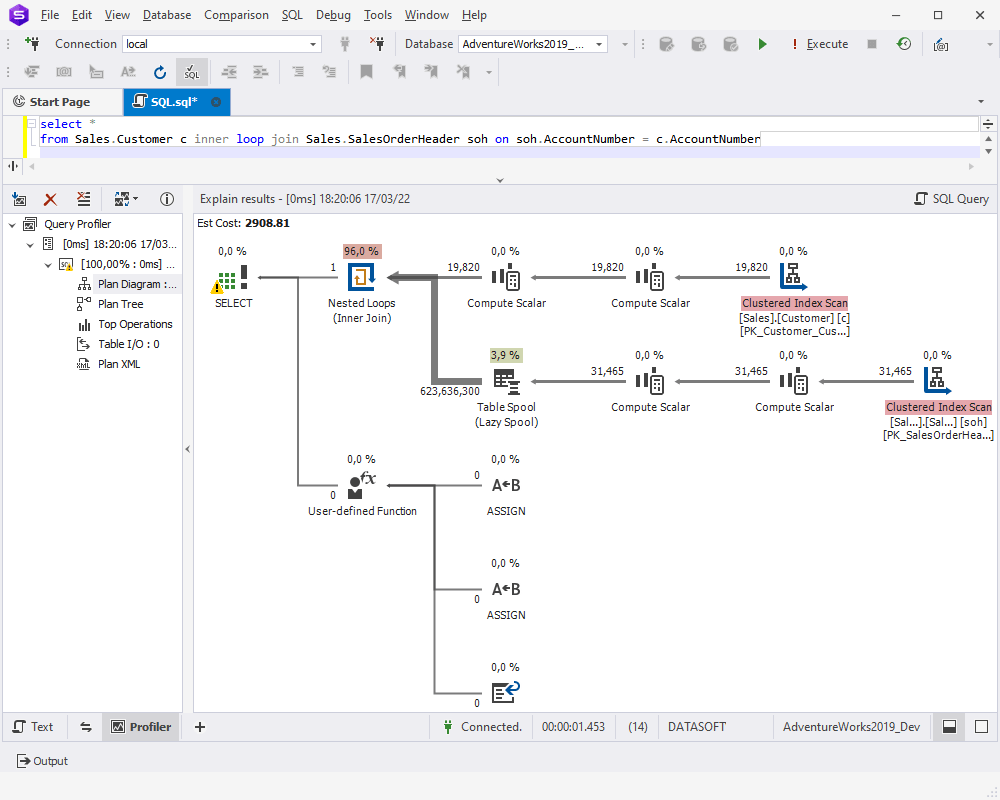Switch to the Text view at the bottom
Image resolution: width=1000 pixels, height=800 pixels.
(x=34, y=726)
